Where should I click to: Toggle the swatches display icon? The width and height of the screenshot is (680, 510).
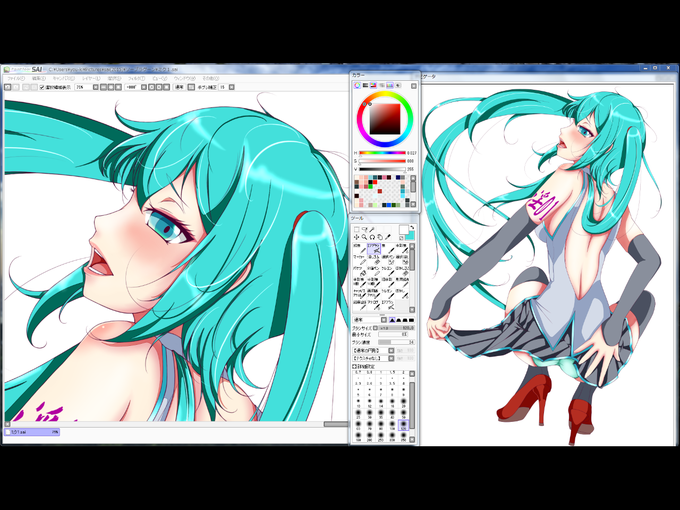(390, 85)
